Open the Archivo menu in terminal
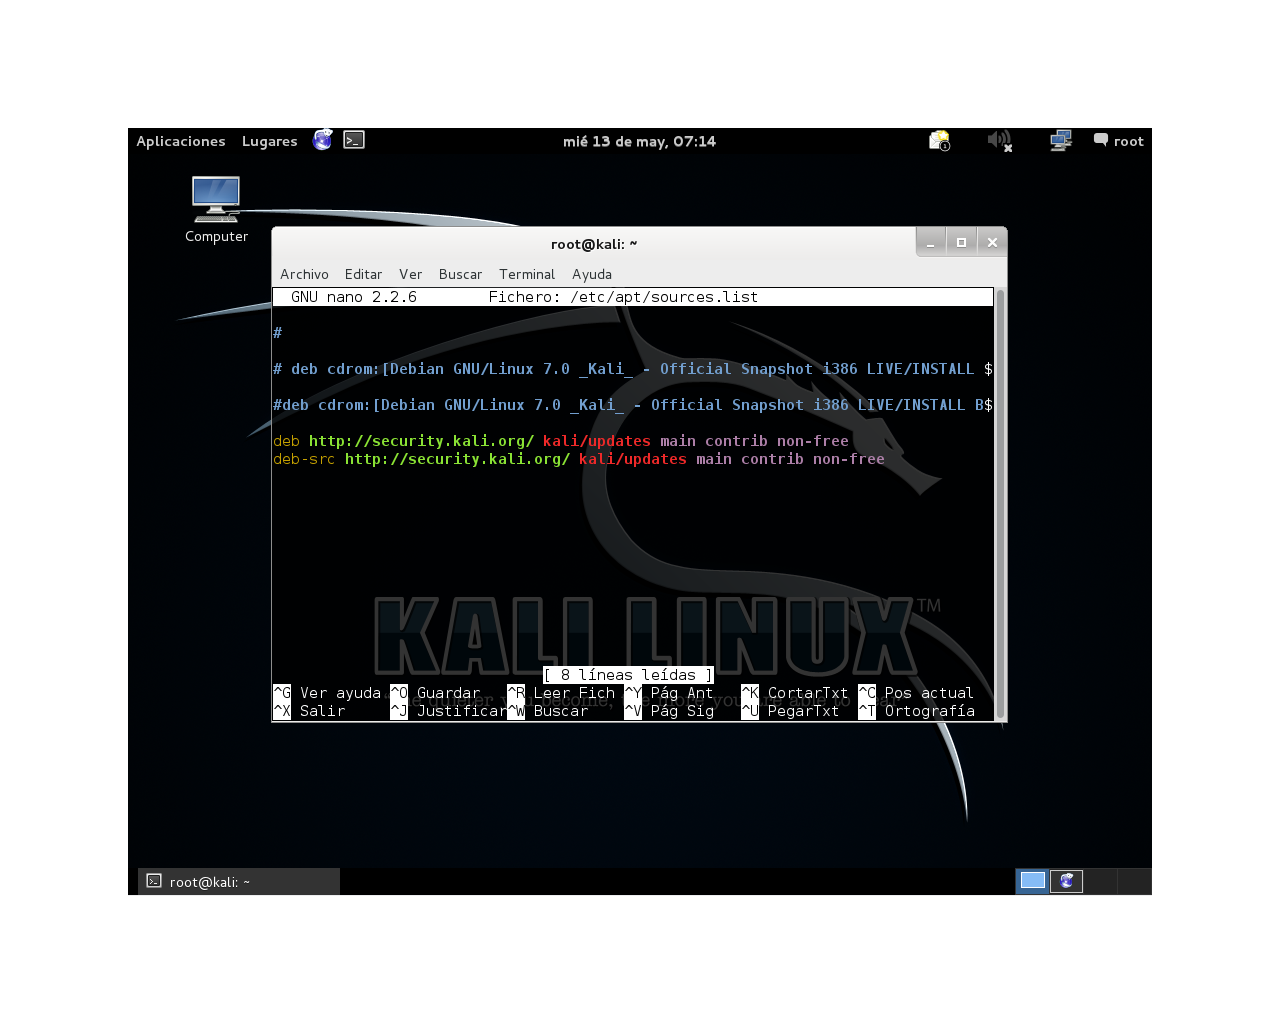 pyautogui.click(x=304, y=274)
